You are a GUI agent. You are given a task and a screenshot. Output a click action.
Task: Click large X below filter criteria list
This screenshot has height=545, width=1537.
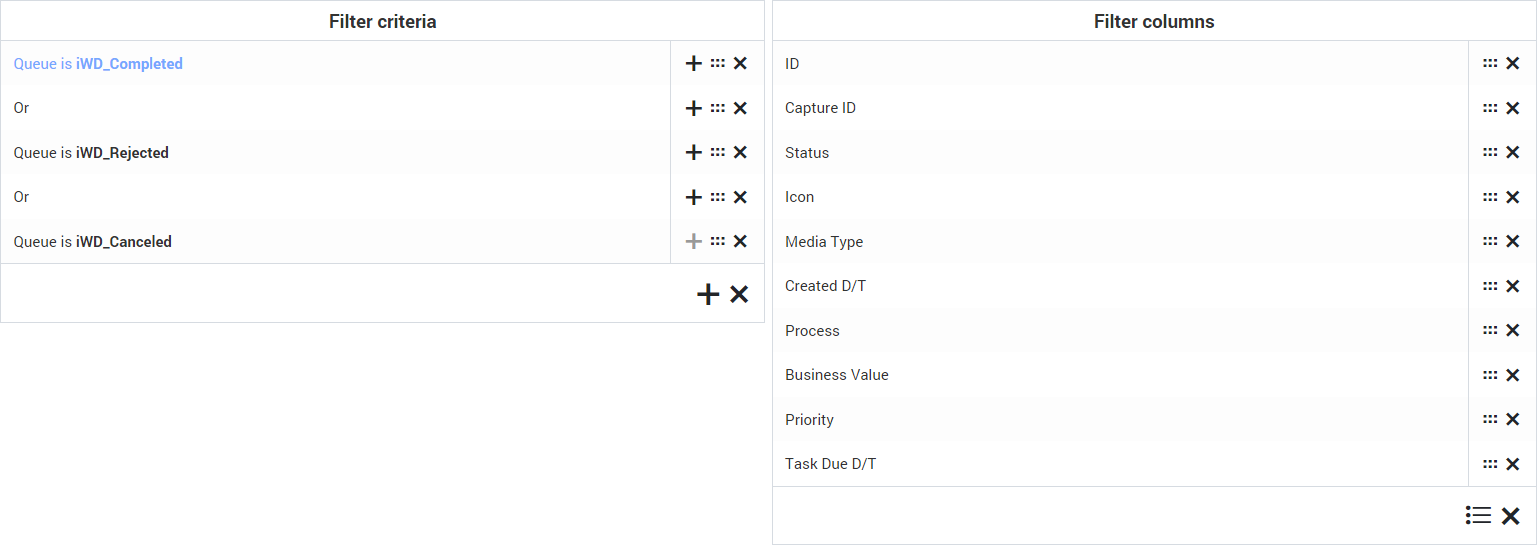(x=739, y=294)
